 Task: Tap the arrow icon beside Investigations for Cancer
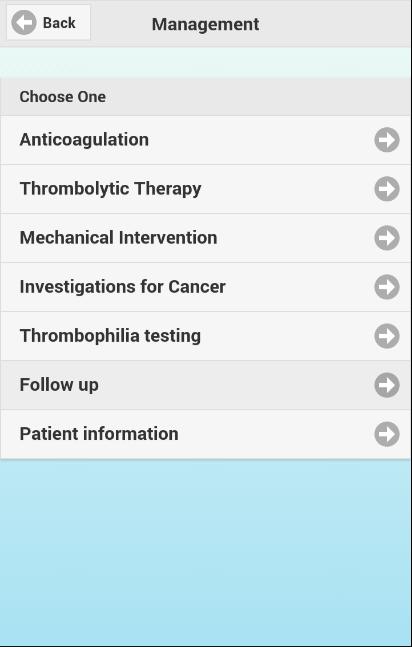tap(387, 287)
